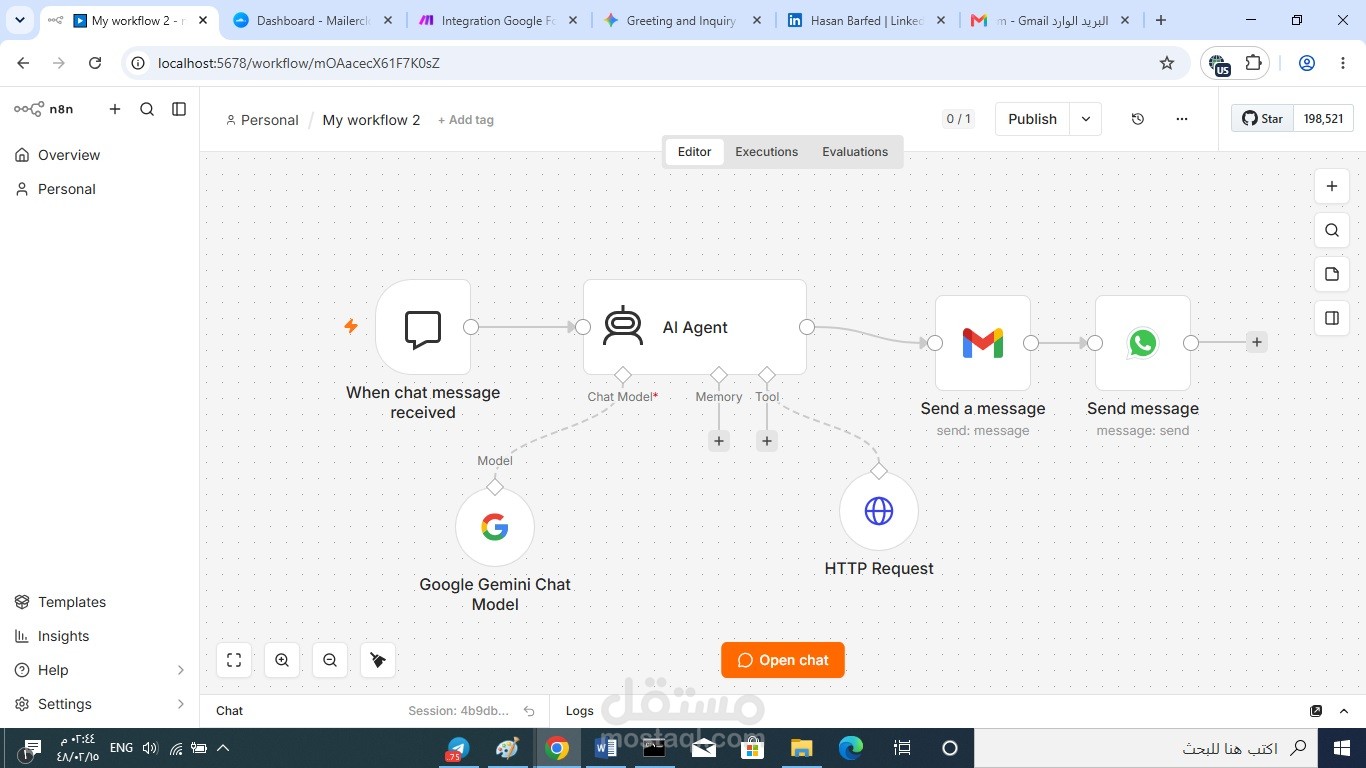This screenshot has width=1366, height=768.
Task: Open the Publish options dropdown arrow
Action: (x=1086, y=119)
